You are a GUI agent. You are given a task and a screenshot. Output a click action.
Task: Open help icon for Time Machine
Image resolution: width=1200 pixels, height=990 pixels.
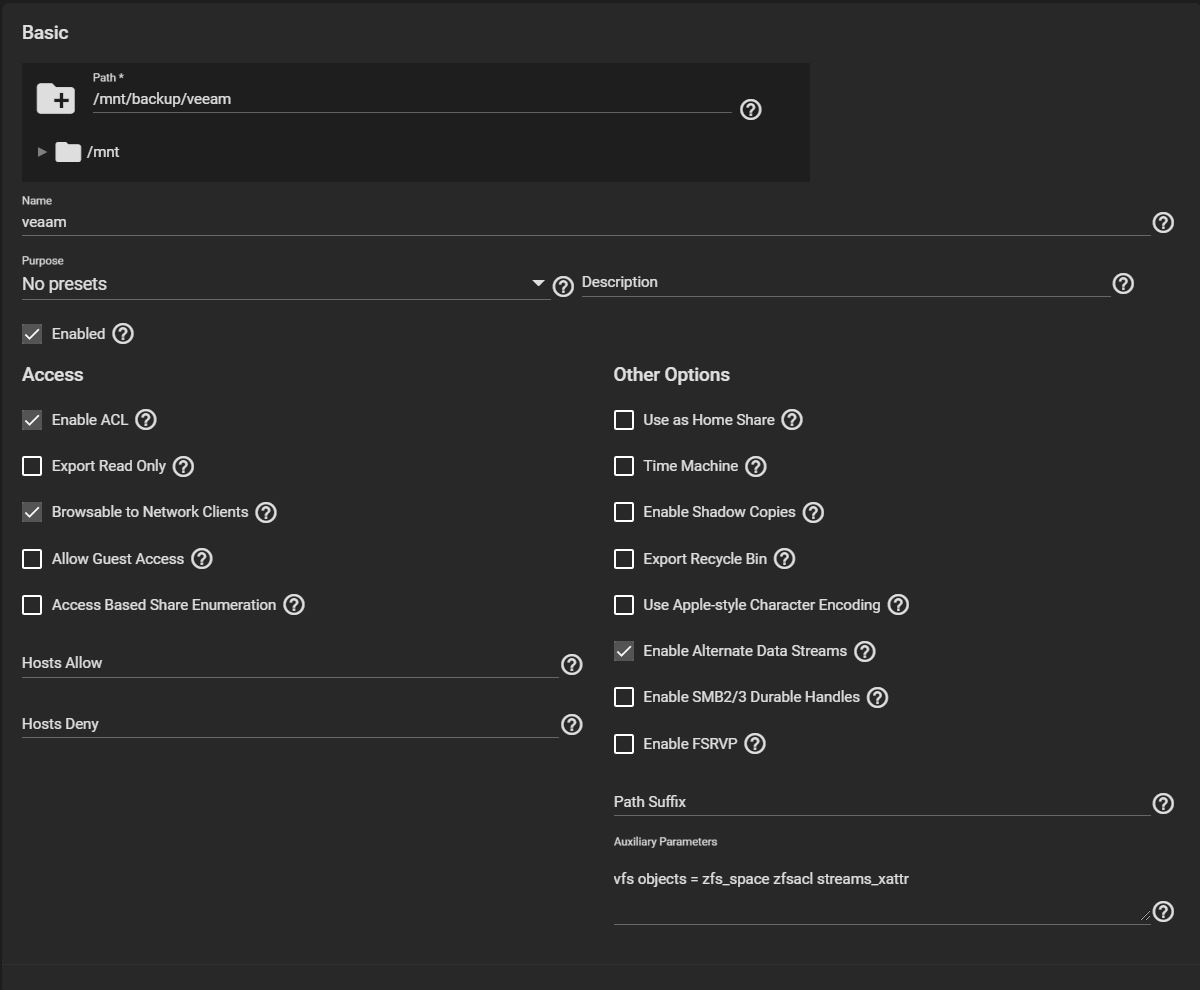[x=756, y=466]
